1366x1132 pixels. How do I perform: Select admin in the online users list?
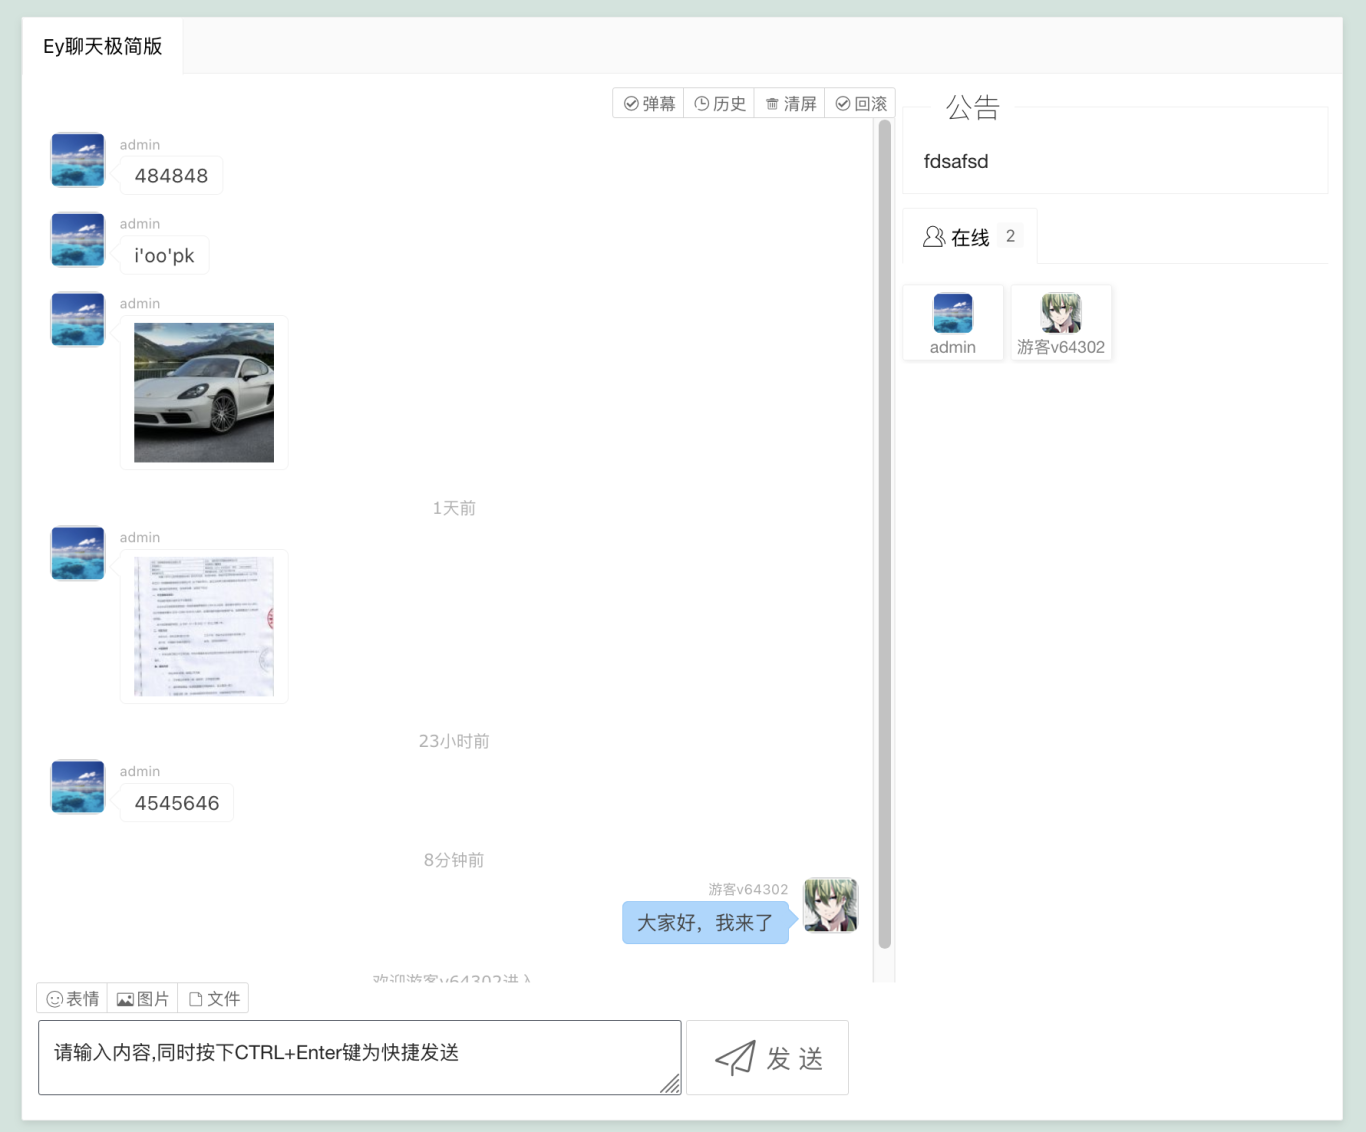tap(953, 323)
